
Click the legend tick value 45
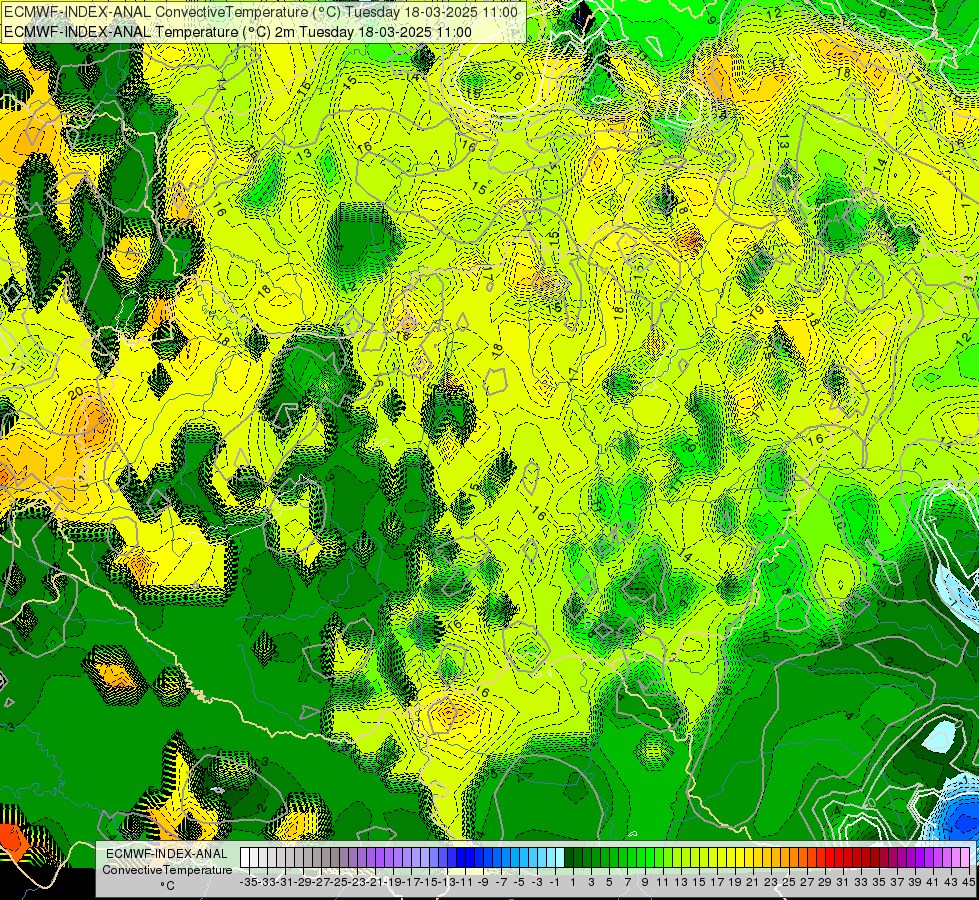(x=968, y=882)
